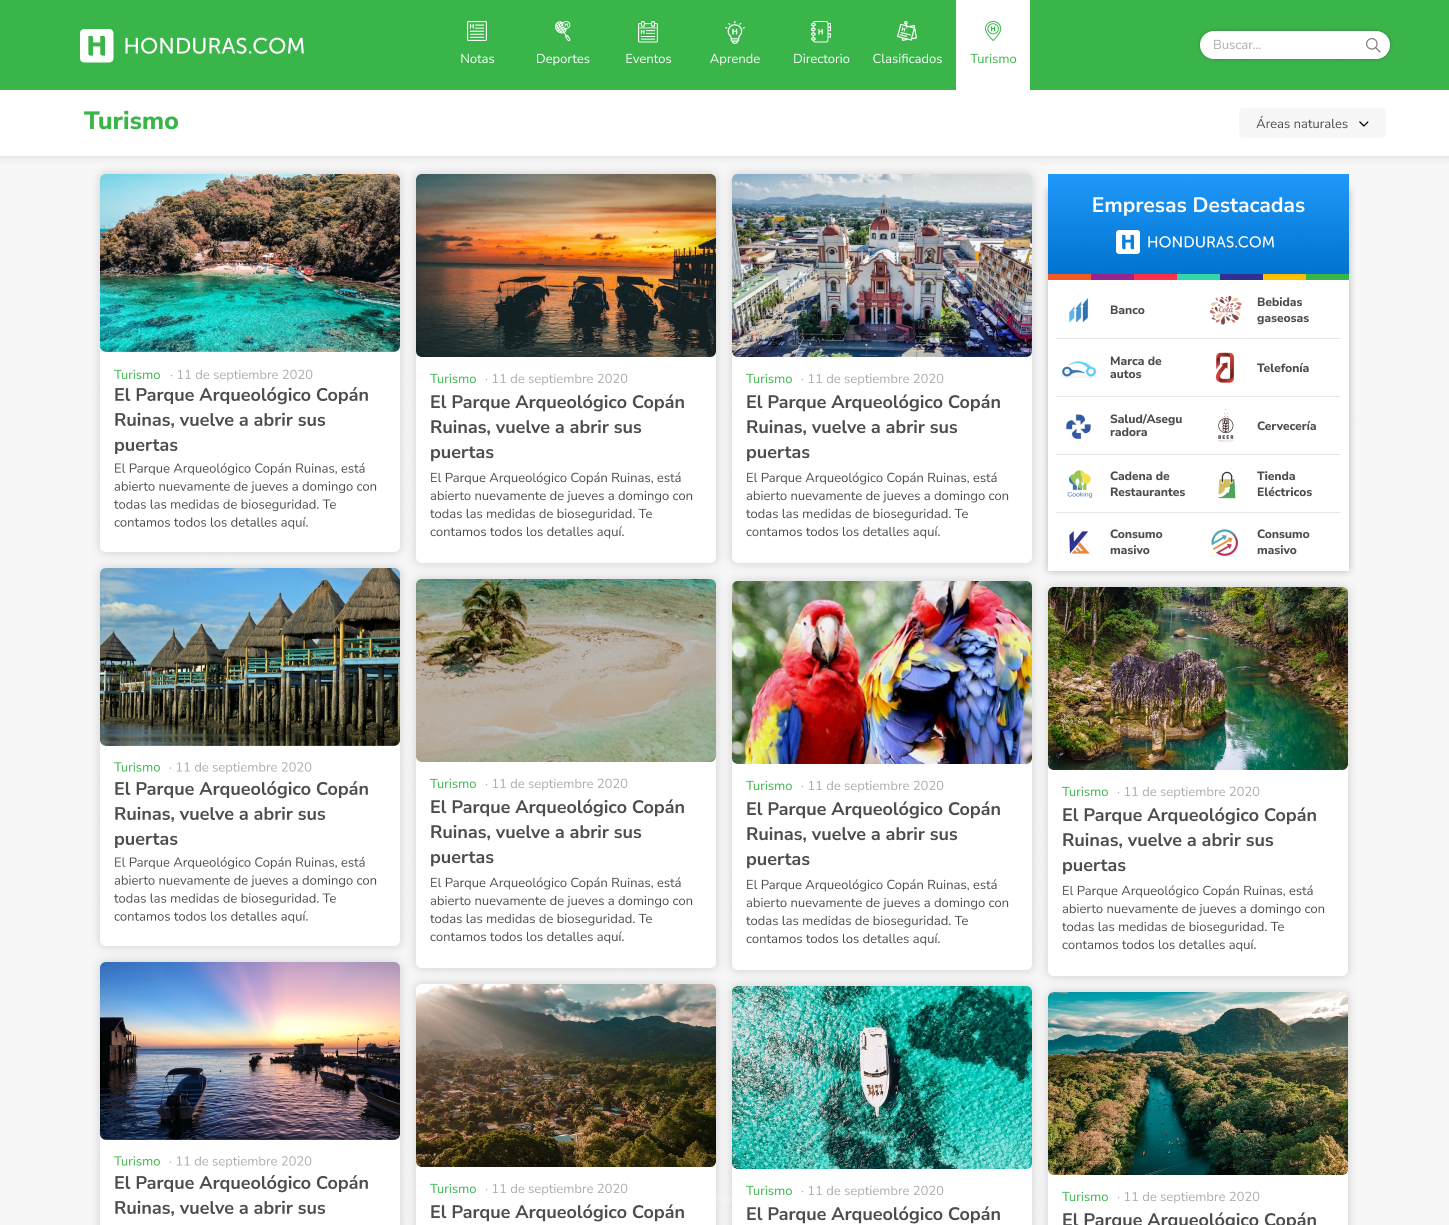
Task: Click the Telefonía company logo
Action: (x=1225, y=368)
